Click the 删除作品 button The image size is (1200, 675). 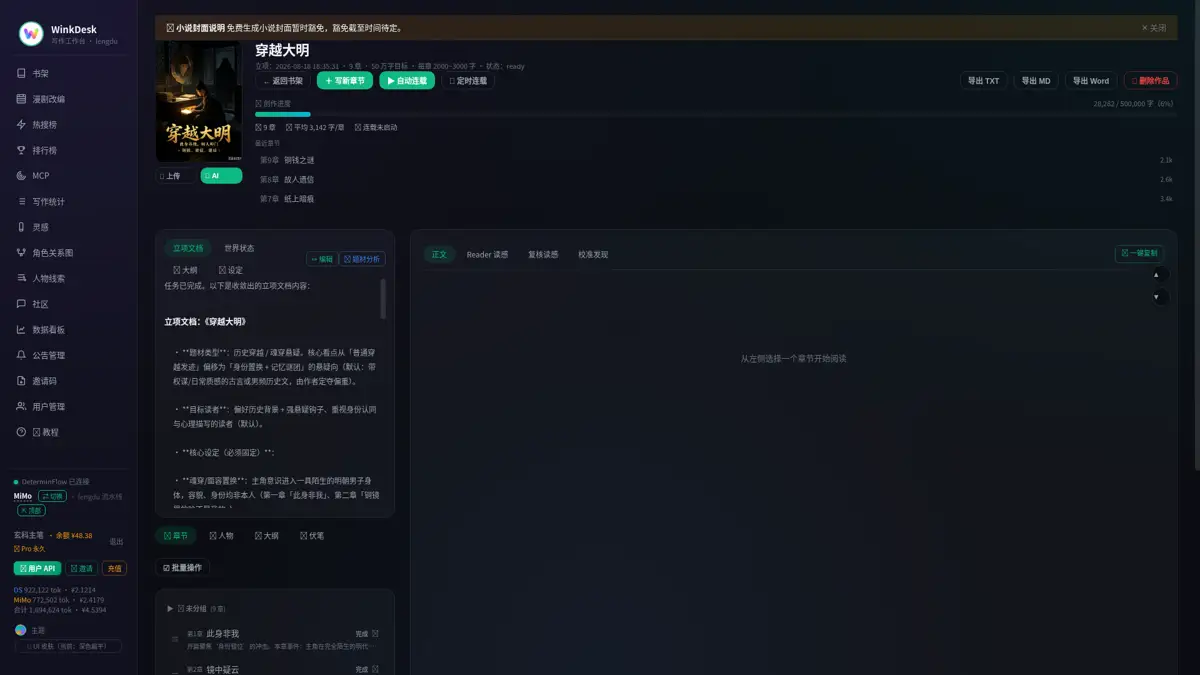click(x=1150, y=81)
